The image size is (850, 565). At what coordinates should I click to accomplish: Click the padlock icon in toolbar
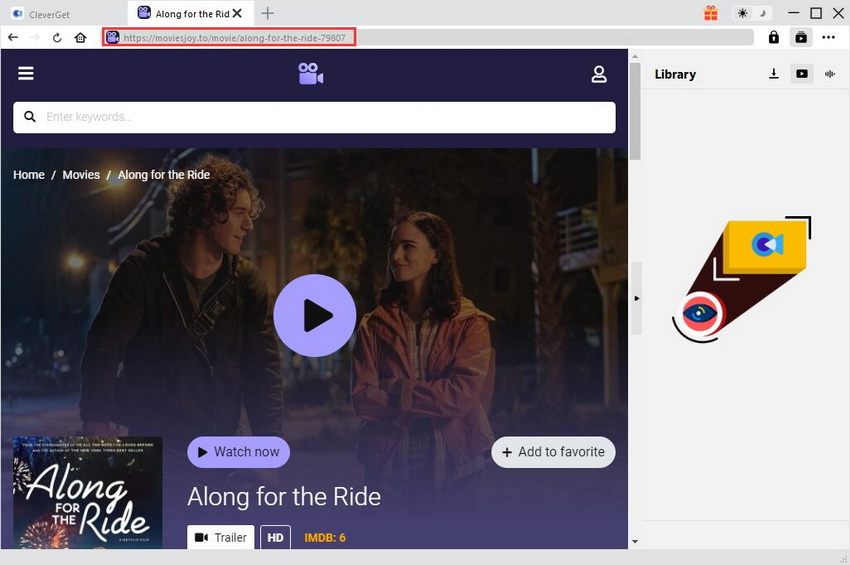tap(774, 37)
